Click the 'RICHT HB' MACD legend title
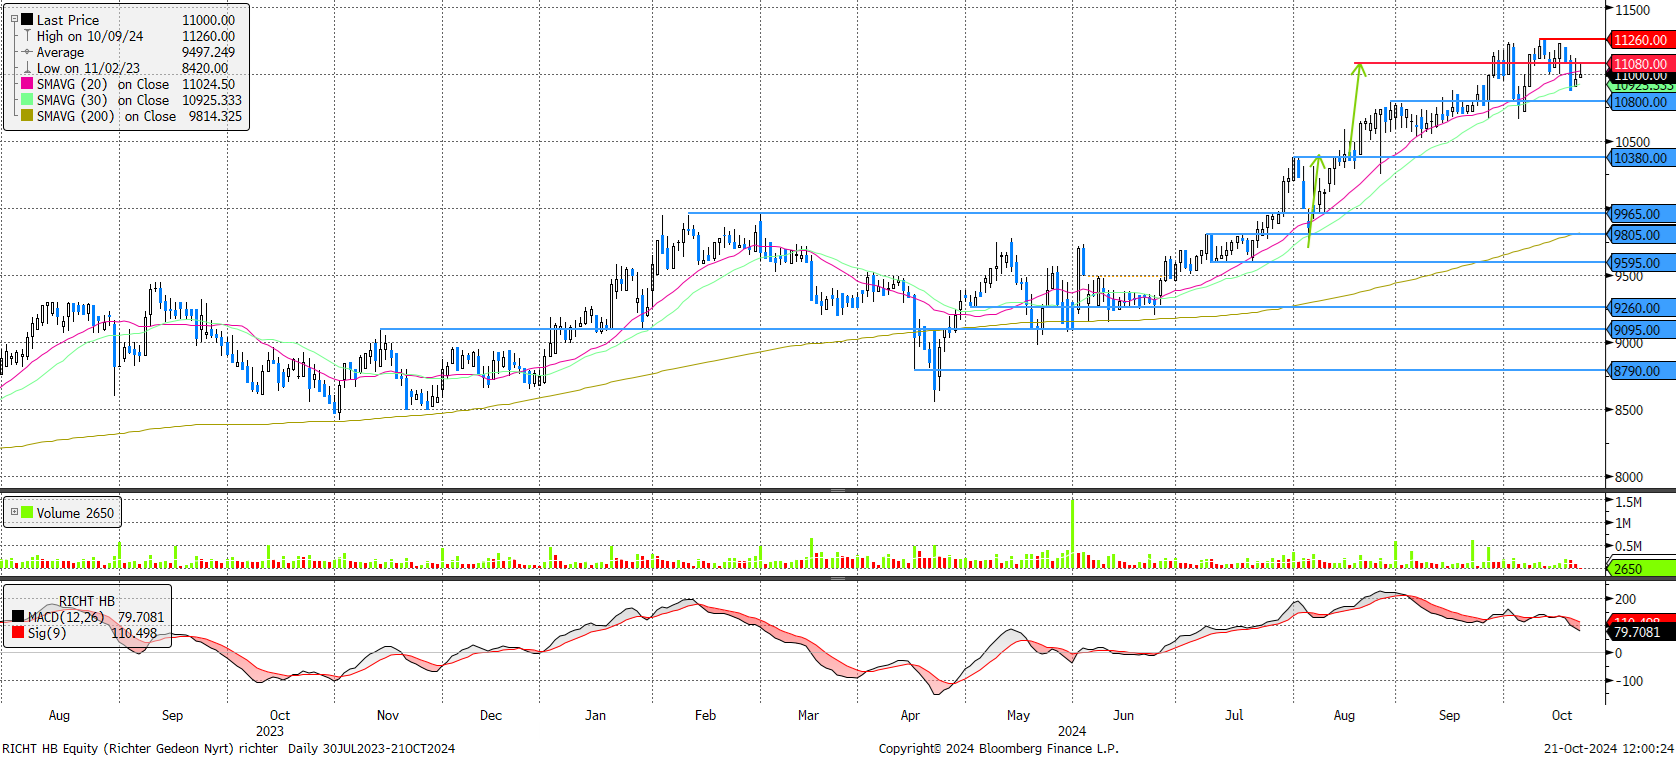Viewport: 1676px width, 757px height. [x=87, y=601]
